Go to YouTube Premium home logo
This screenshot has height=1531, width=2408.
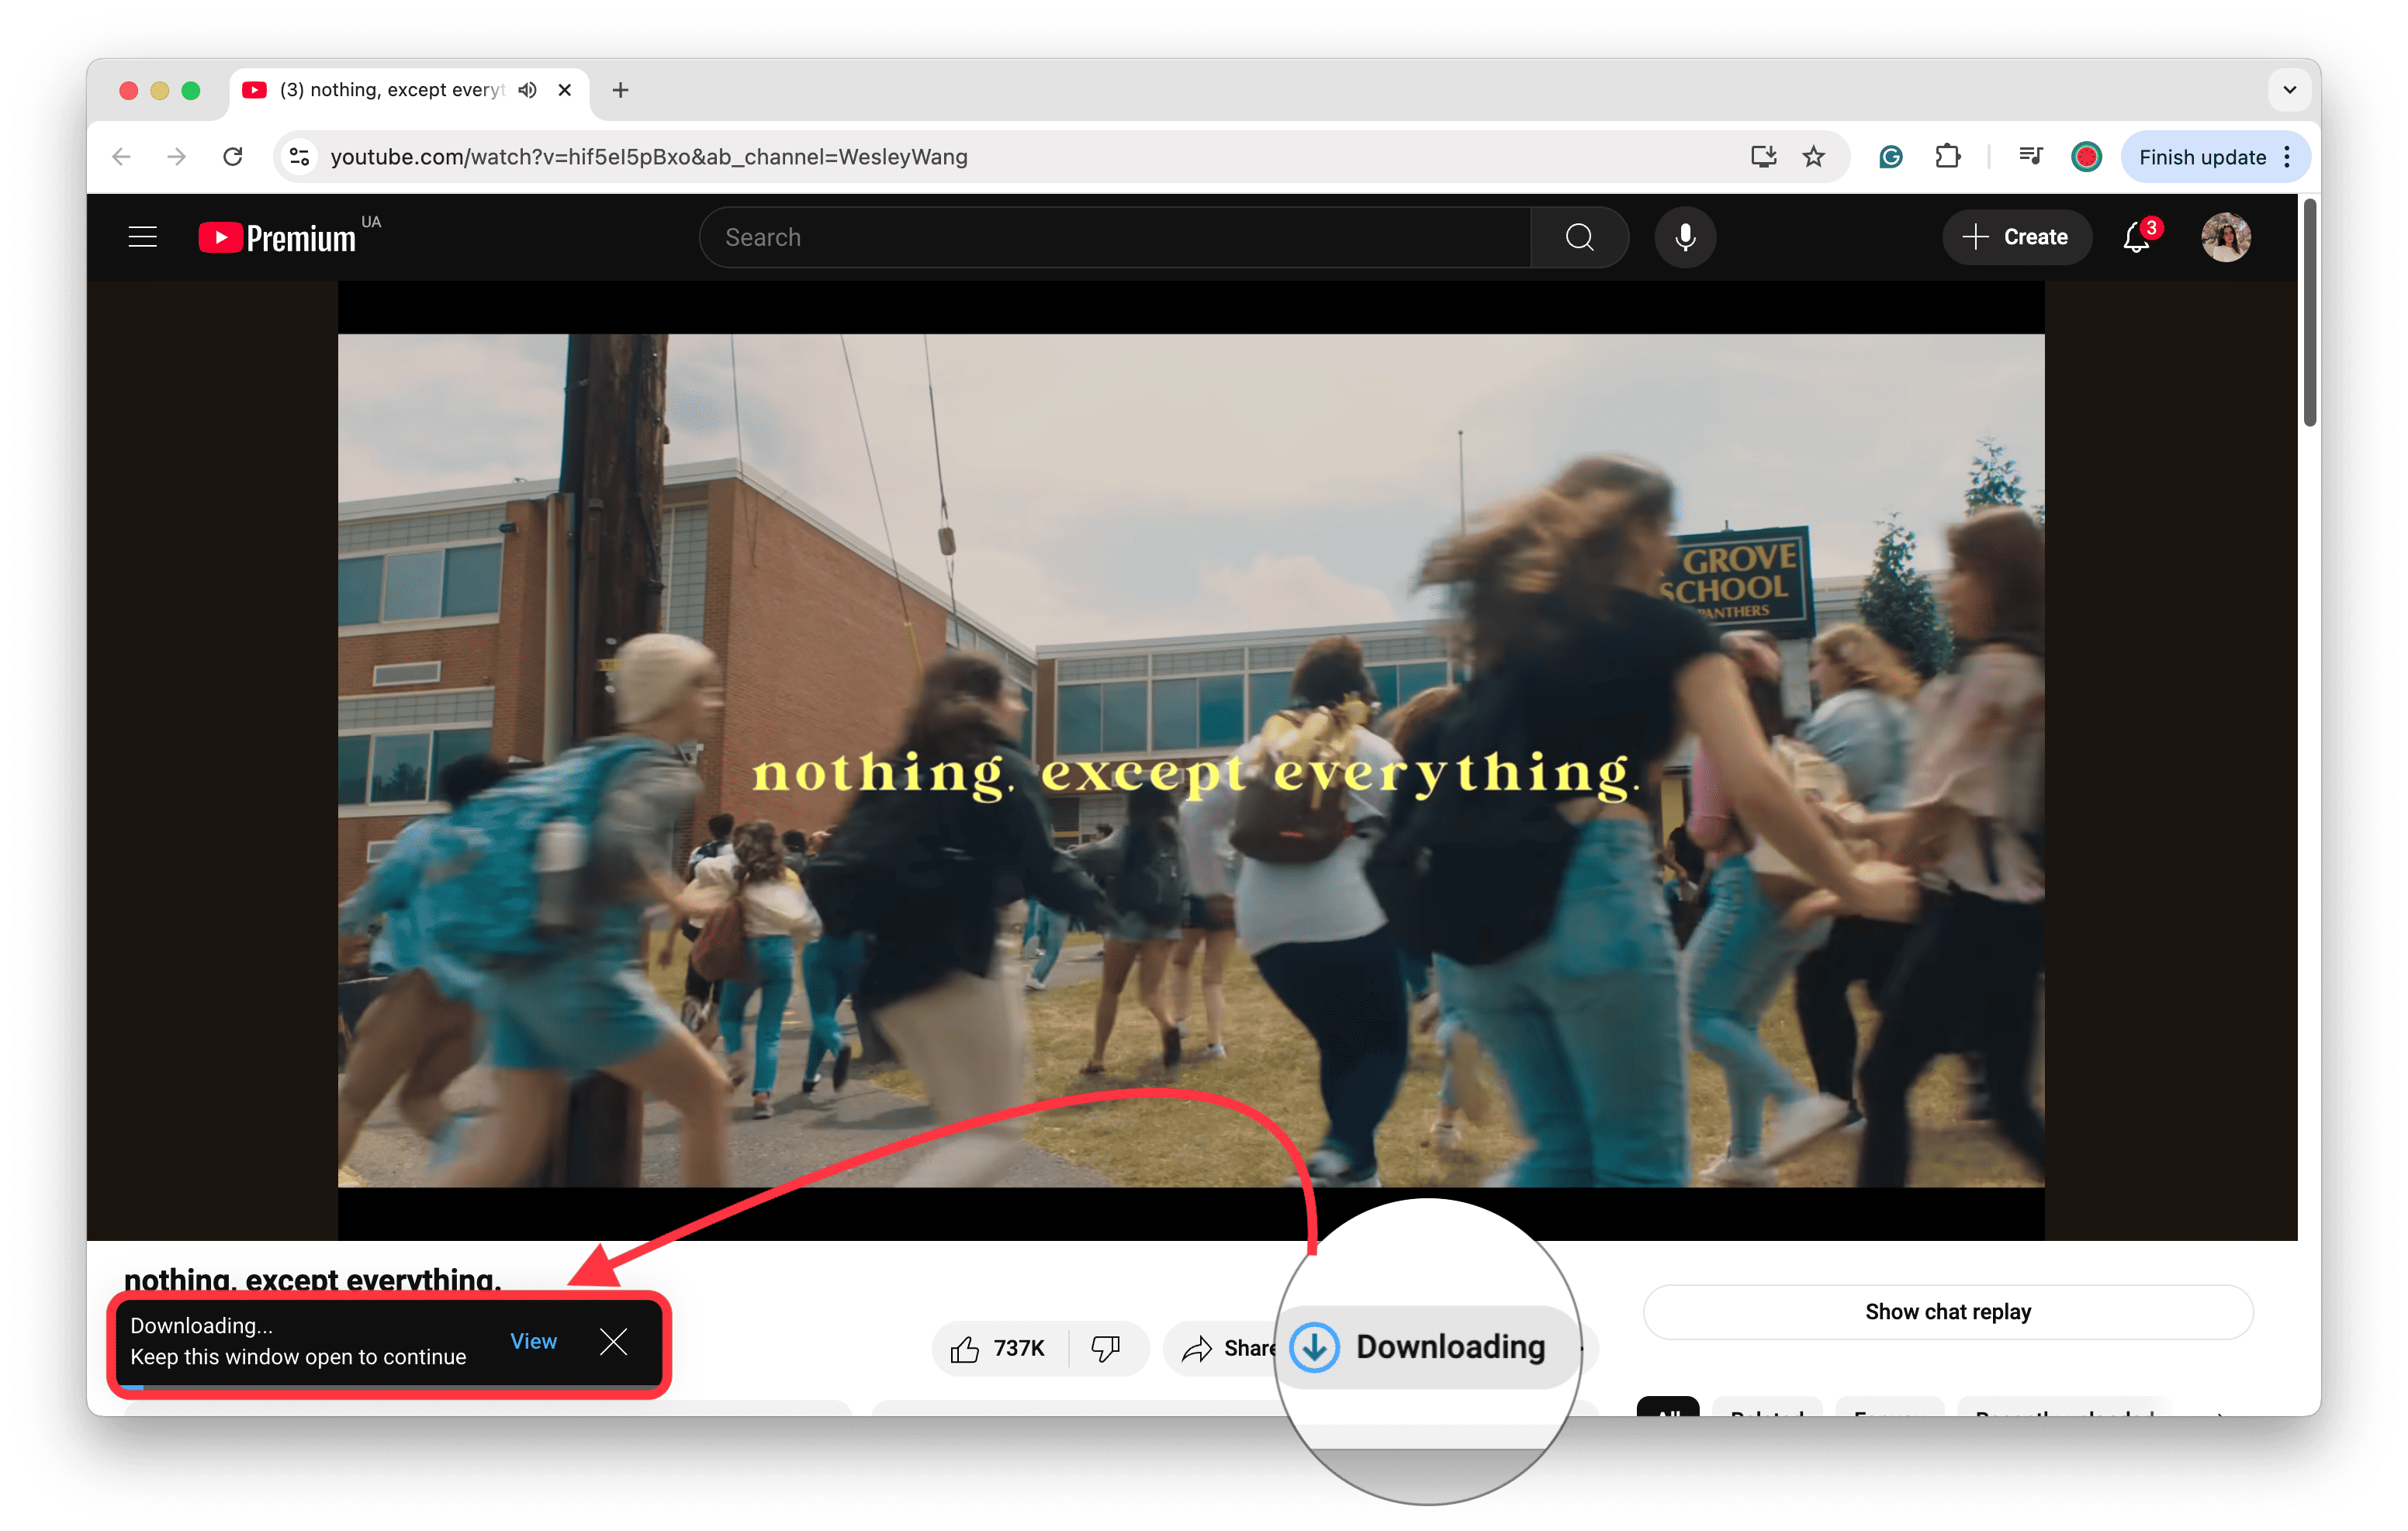point(277,238)
